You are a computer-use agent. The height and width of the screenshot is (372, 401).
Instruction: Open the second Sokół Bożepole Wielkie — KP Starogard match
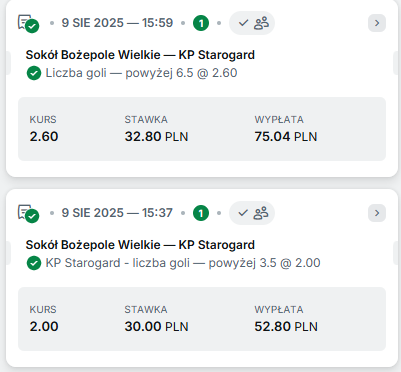tap(140, 245)
